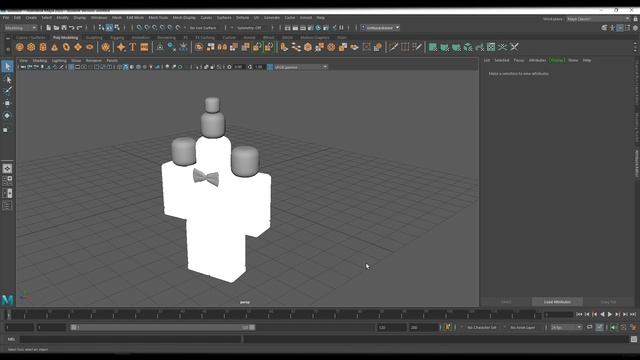Select the arrow Select tool in toolbox
Image resolution: width=640 pixels, height=360 pixels.
pyautogui.click(x=7, y=66)
